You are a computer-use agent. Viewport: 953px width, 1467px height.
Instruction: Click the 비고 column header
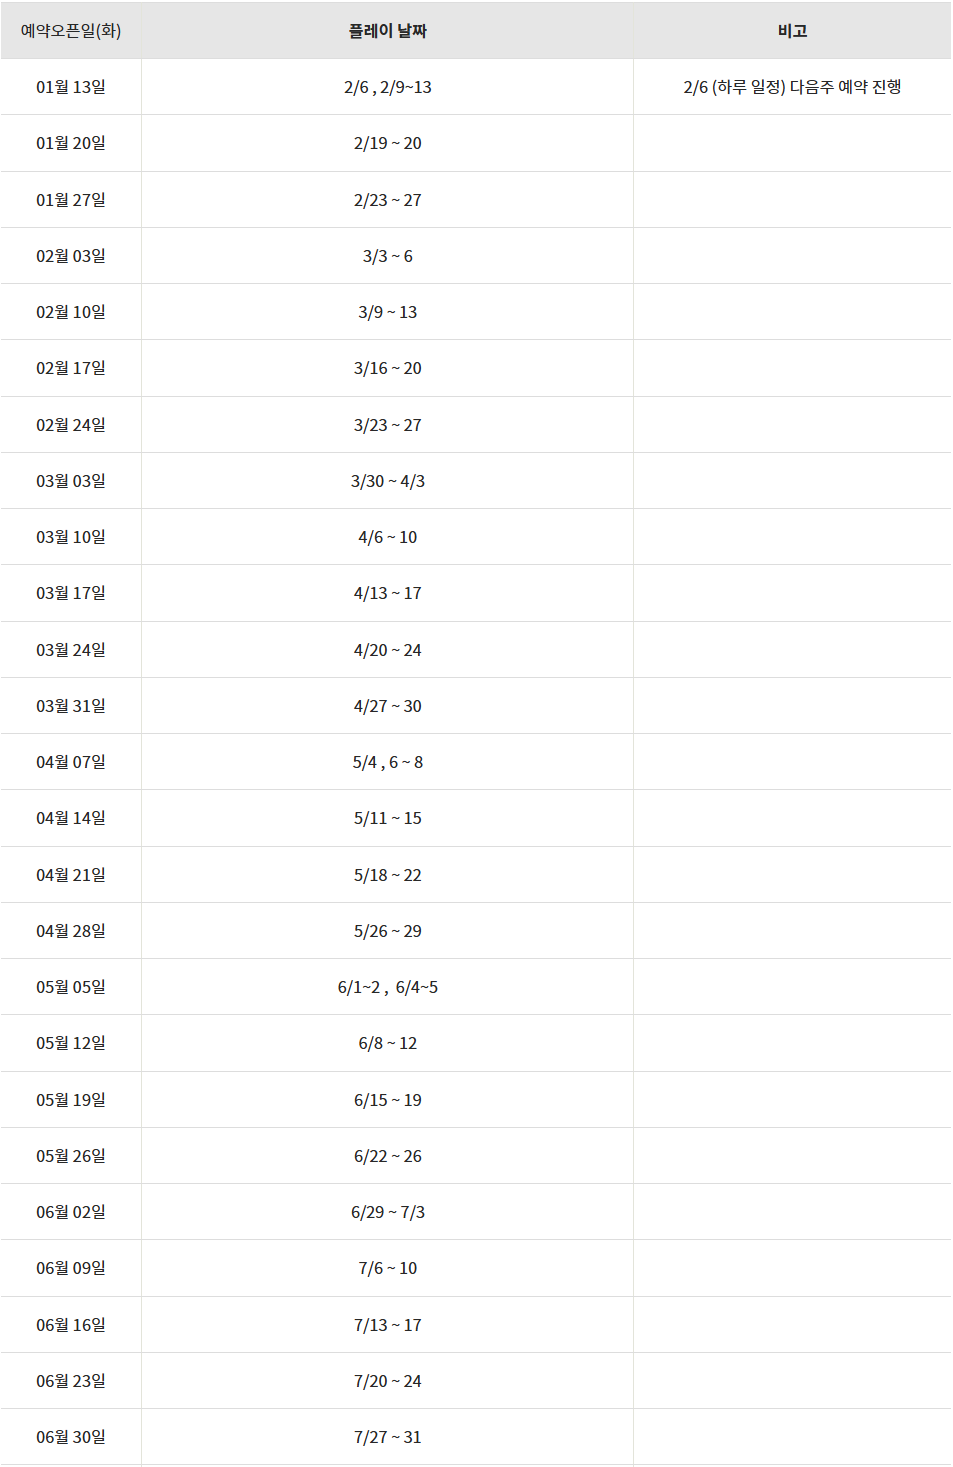click(x=792, y=31)
